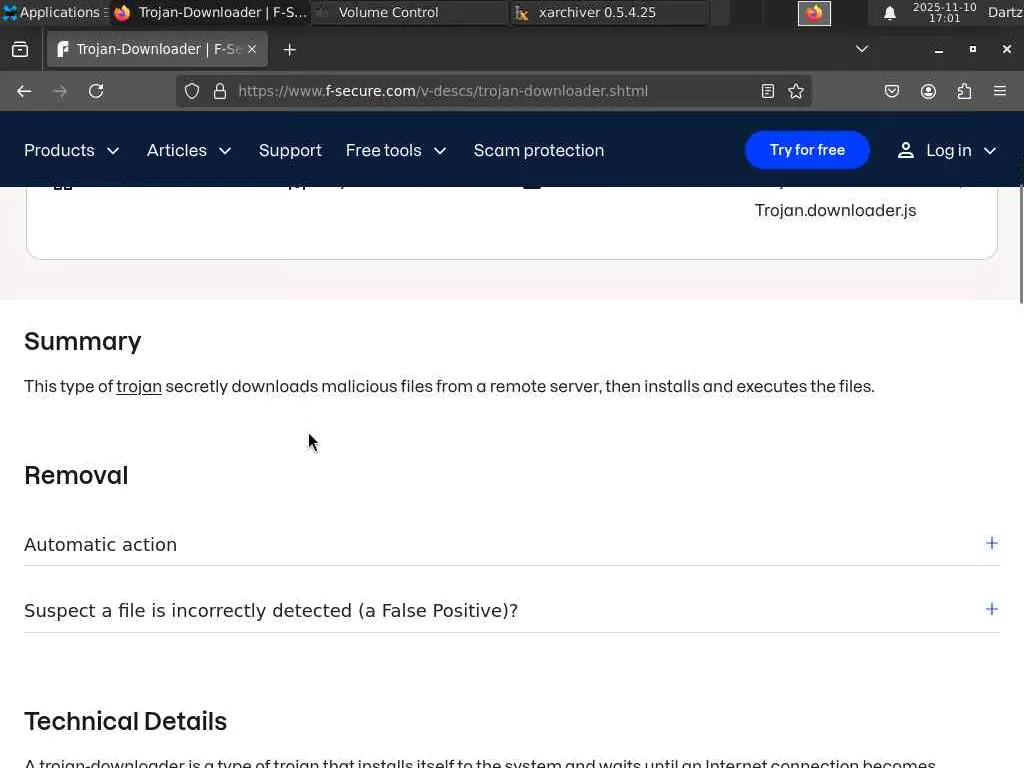Click the Save to Pocket icon
The image size is (1024, 768).
pyautogui.click(x=892, y=91)
